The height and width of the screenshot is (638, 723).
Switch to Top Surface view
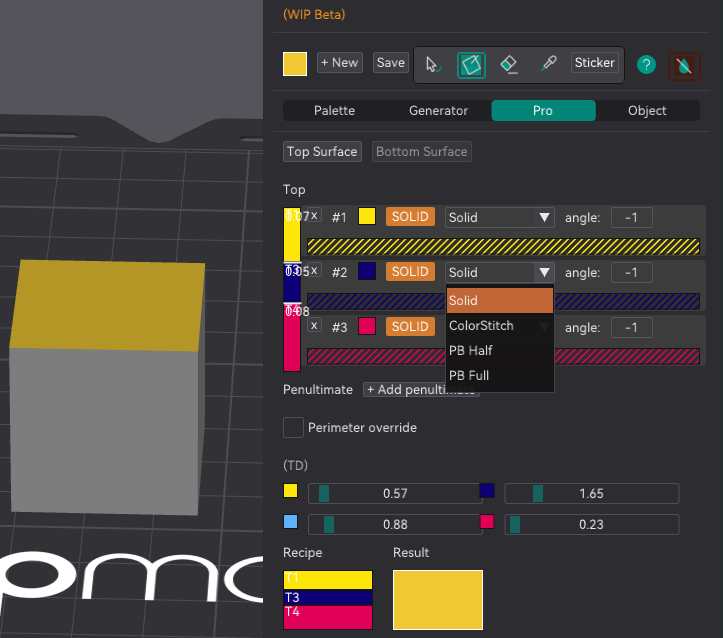tap(322, 152)
